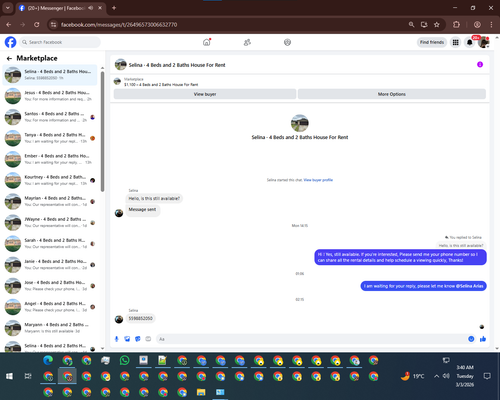The image size is (500, 400).
Task: Click the magnifier icon in address bar
Action: coord(411,25)
